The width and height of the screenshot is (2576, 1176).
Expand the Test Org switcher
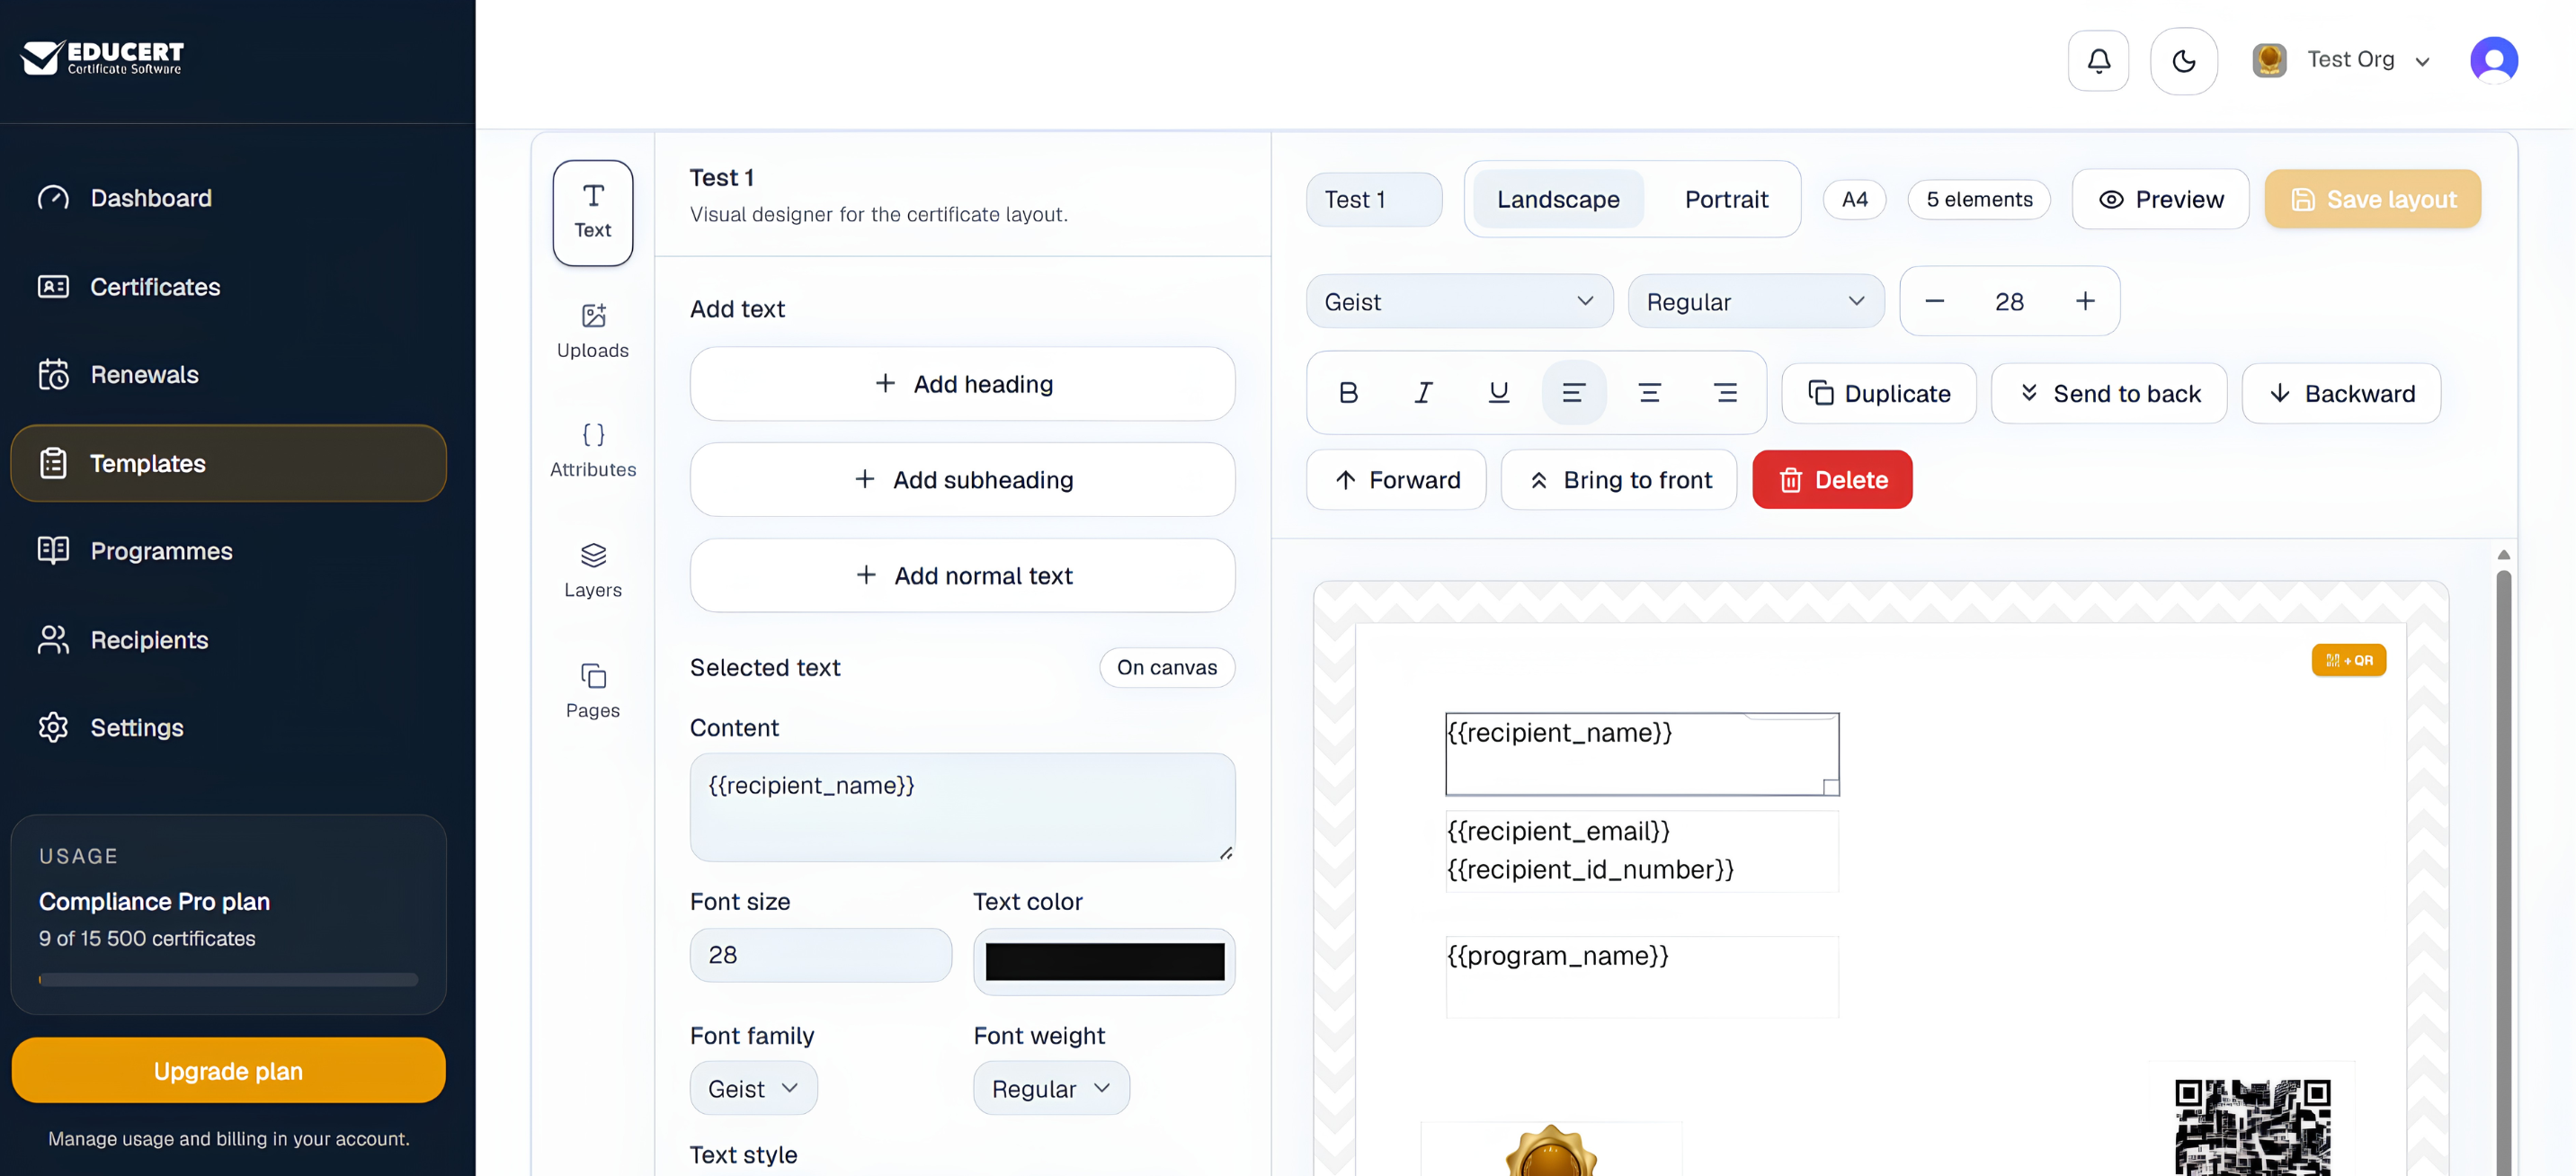point(2341,60)
